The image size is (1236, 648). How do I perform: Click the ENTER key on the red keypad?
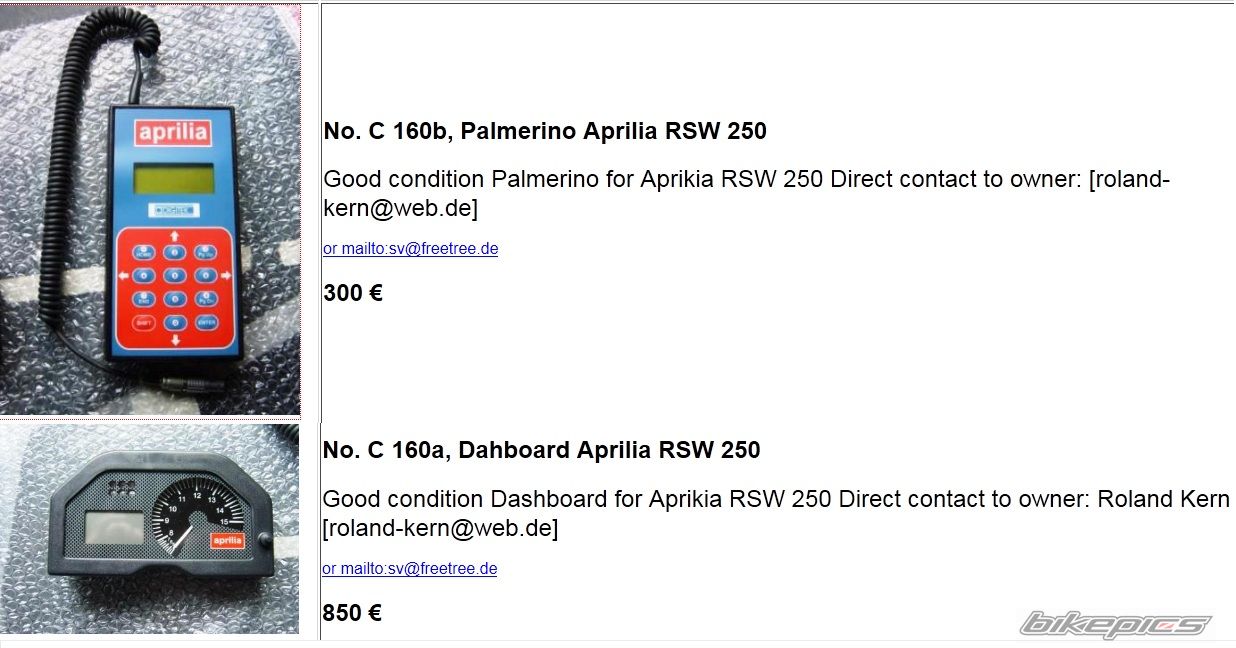click(206, 322)
